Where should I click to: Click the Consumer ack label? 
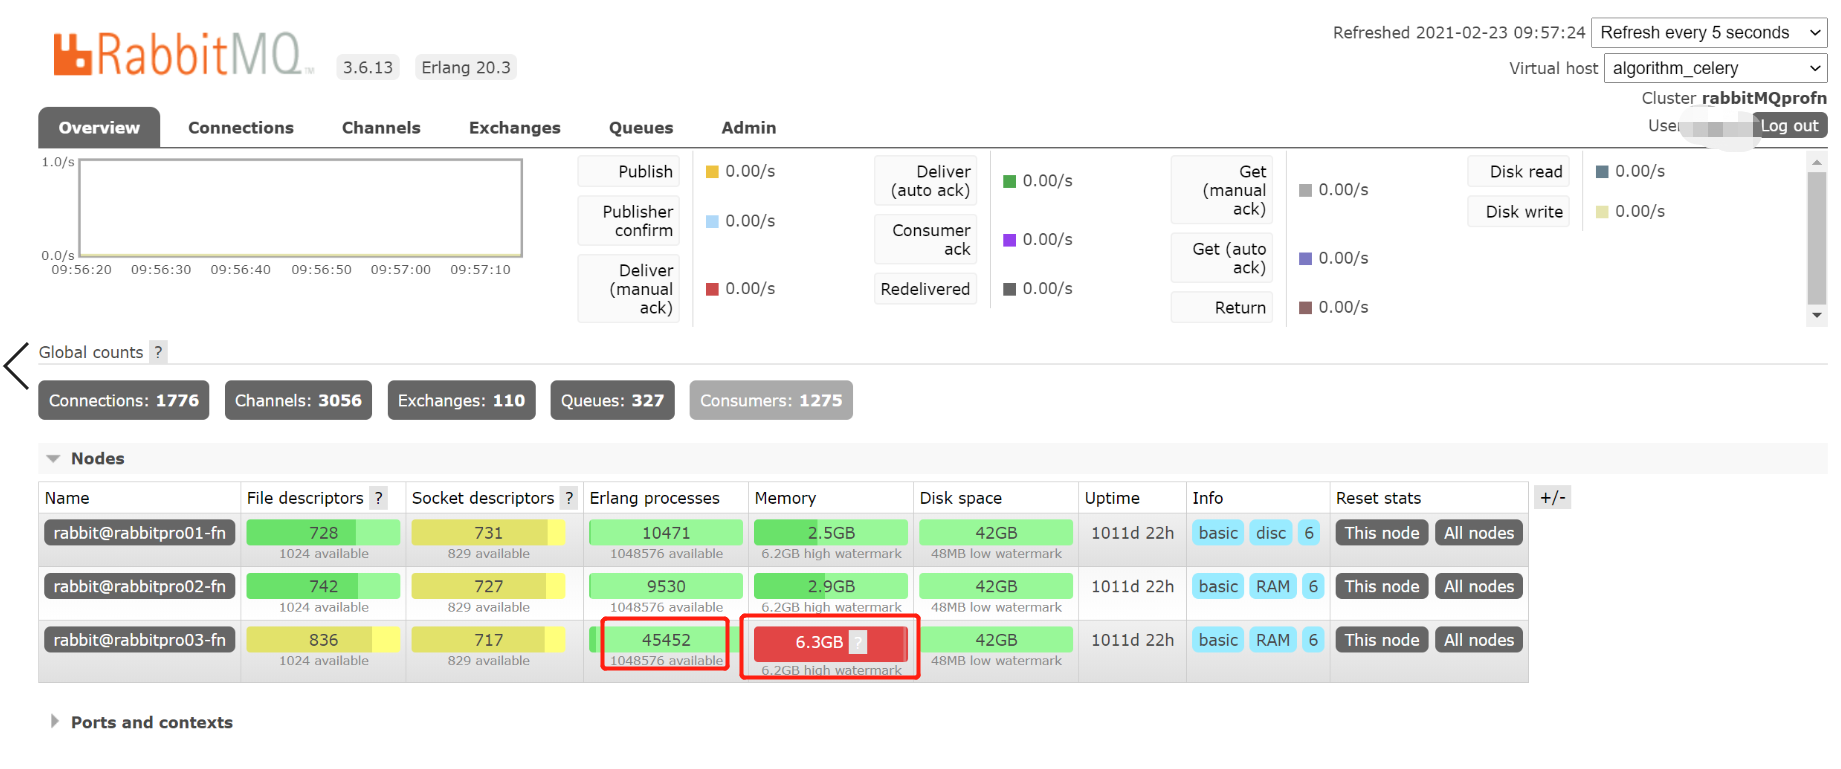(x=926, y=240)
